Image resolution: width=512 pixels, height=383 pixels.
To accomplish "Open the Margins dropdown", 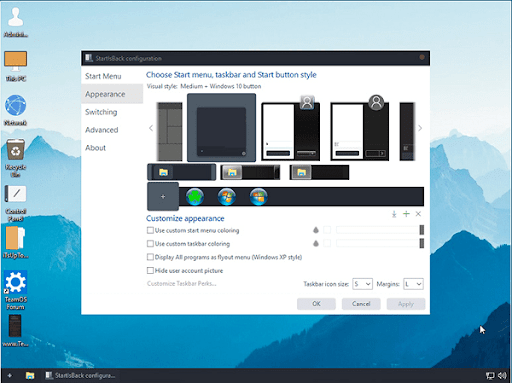I will 413,284.
